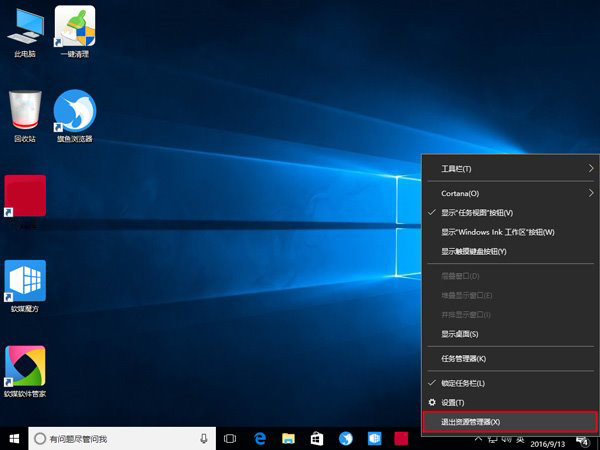Open the Action Center notification icon
This screenshot has width=600, height=450.
click(583, 442)
